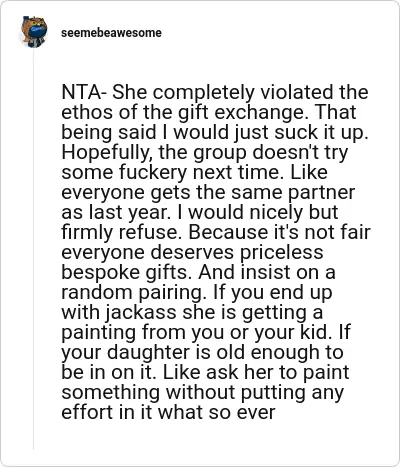Select the final line 'effort in it what so ever'
This screenshot has height=467, width=400.
coord(168,412)
